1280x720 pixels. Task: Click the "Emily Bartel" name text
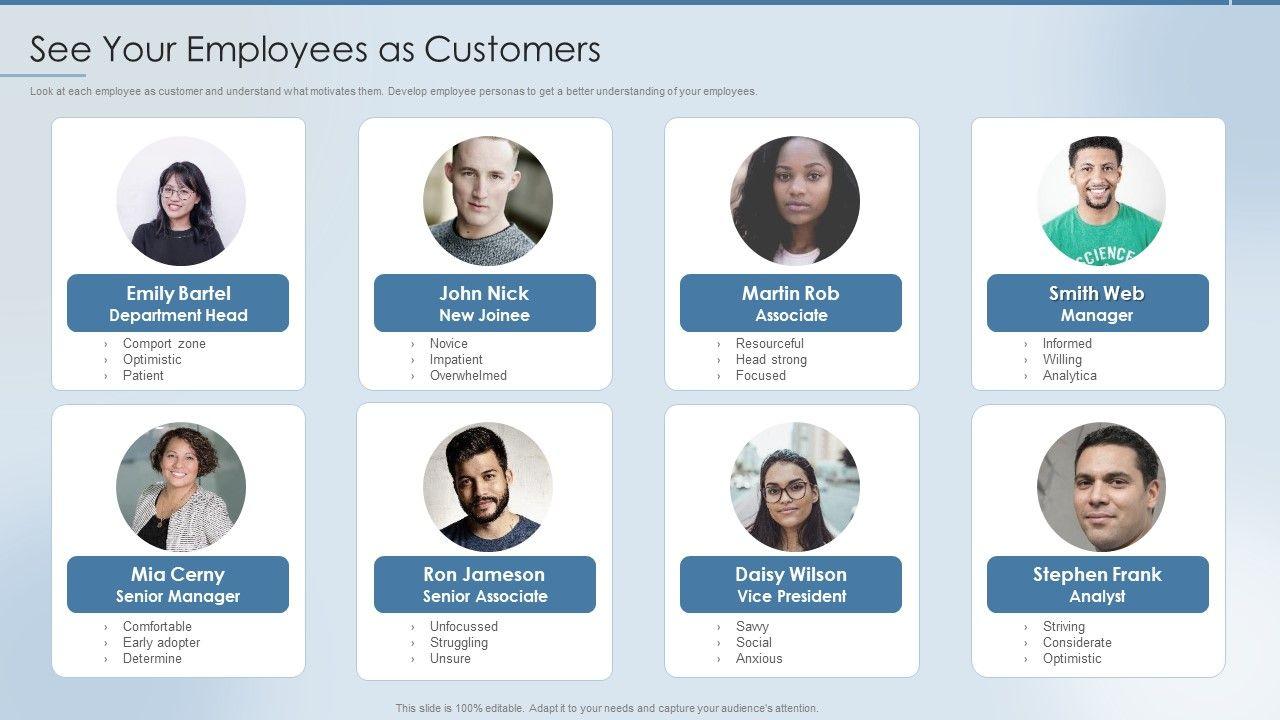coord(178,293)
